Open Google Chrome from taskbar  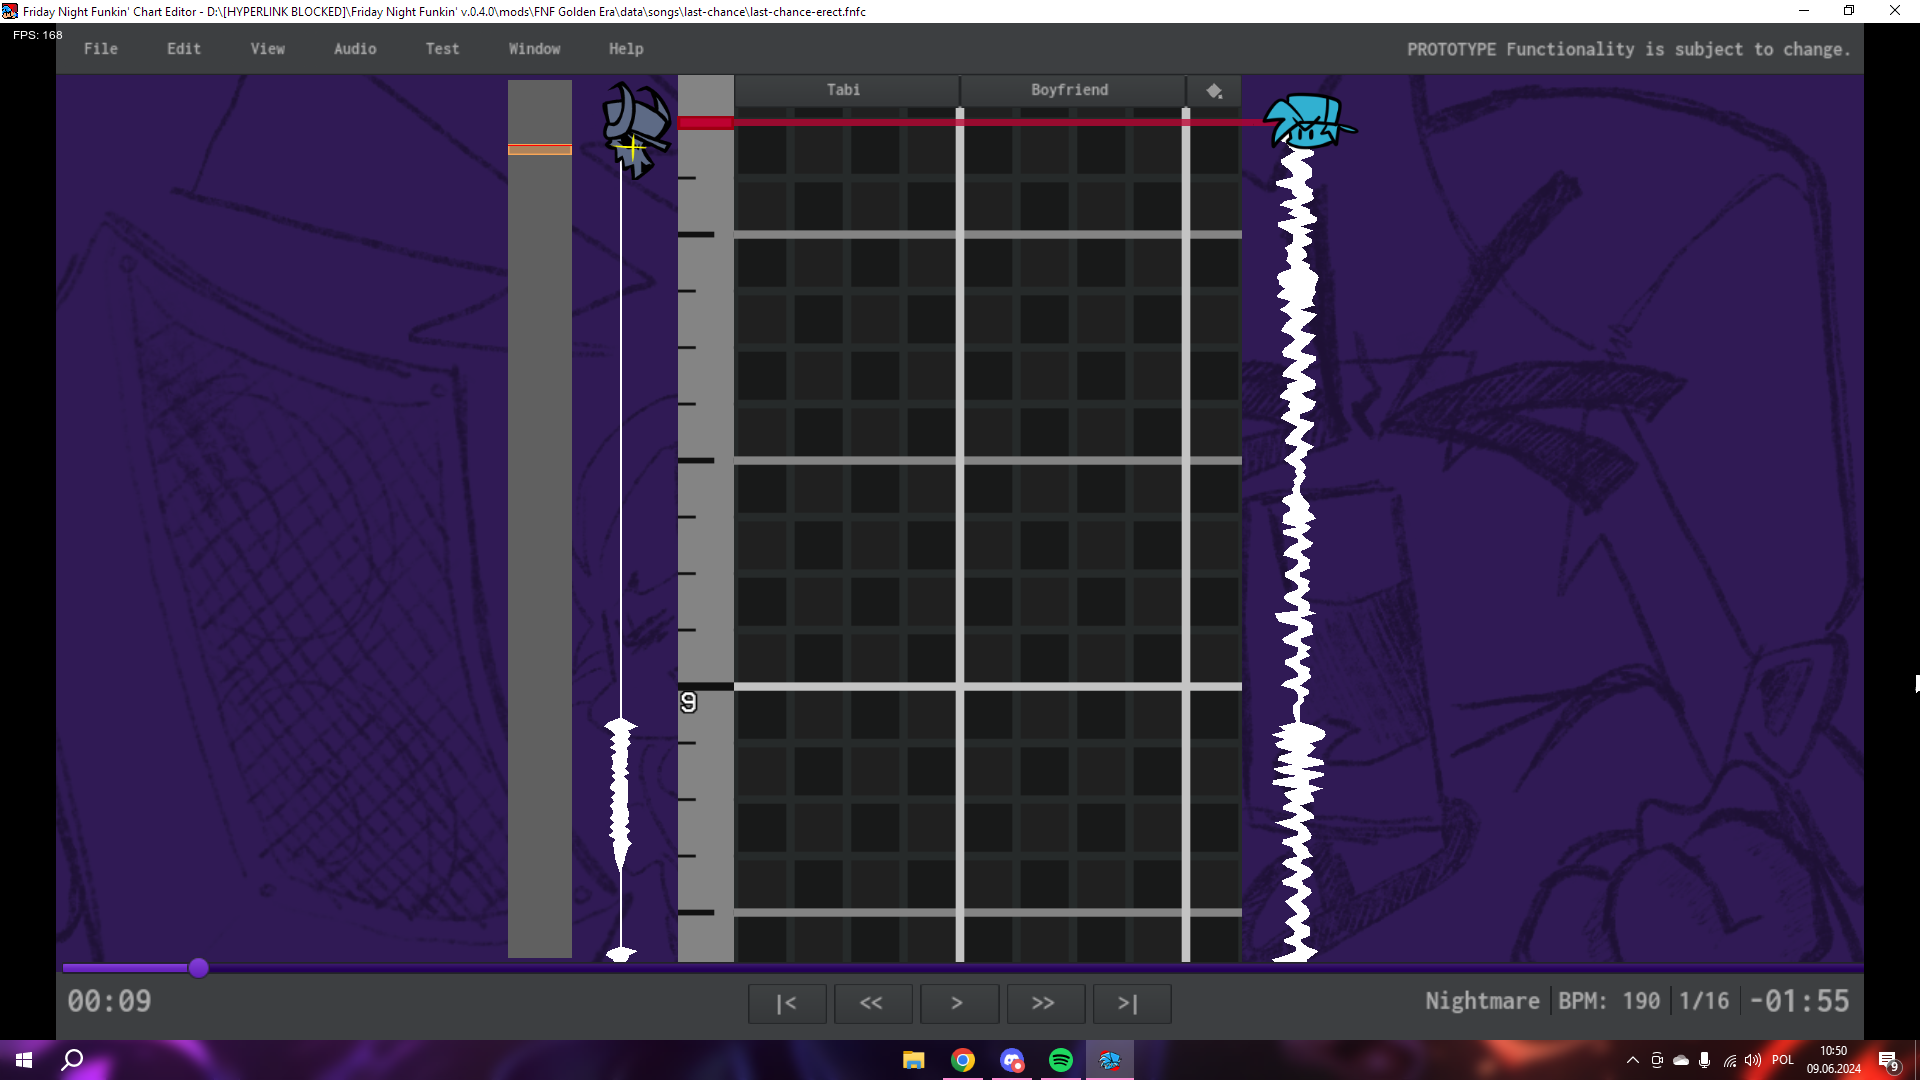pyautogui.click(x=963, y=1060)
